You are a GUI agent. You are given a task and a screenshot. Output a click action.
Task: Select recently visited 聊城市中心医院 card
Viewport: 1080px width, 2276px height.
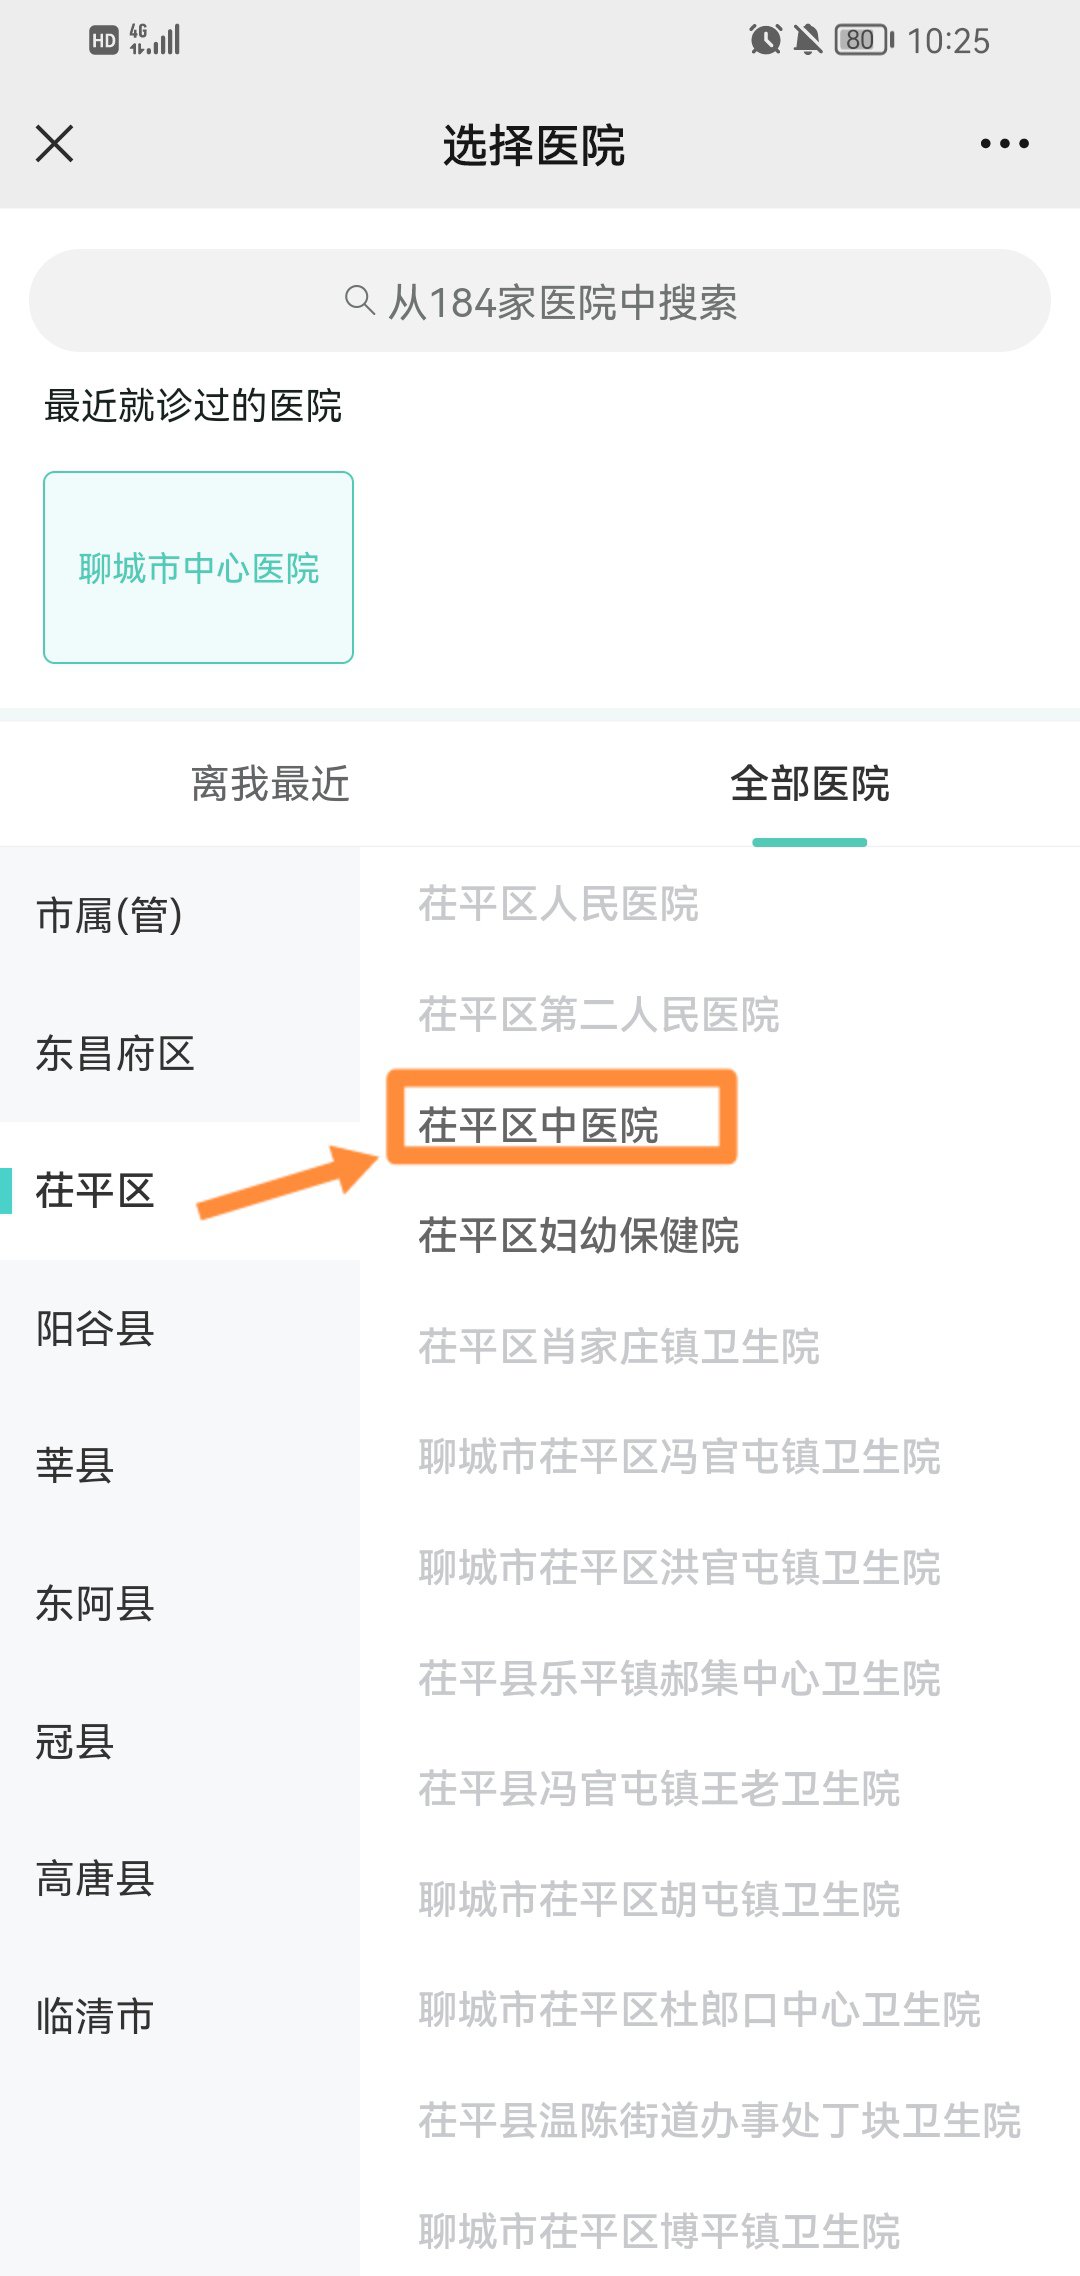pyautogui.click(x=198, y=567)
